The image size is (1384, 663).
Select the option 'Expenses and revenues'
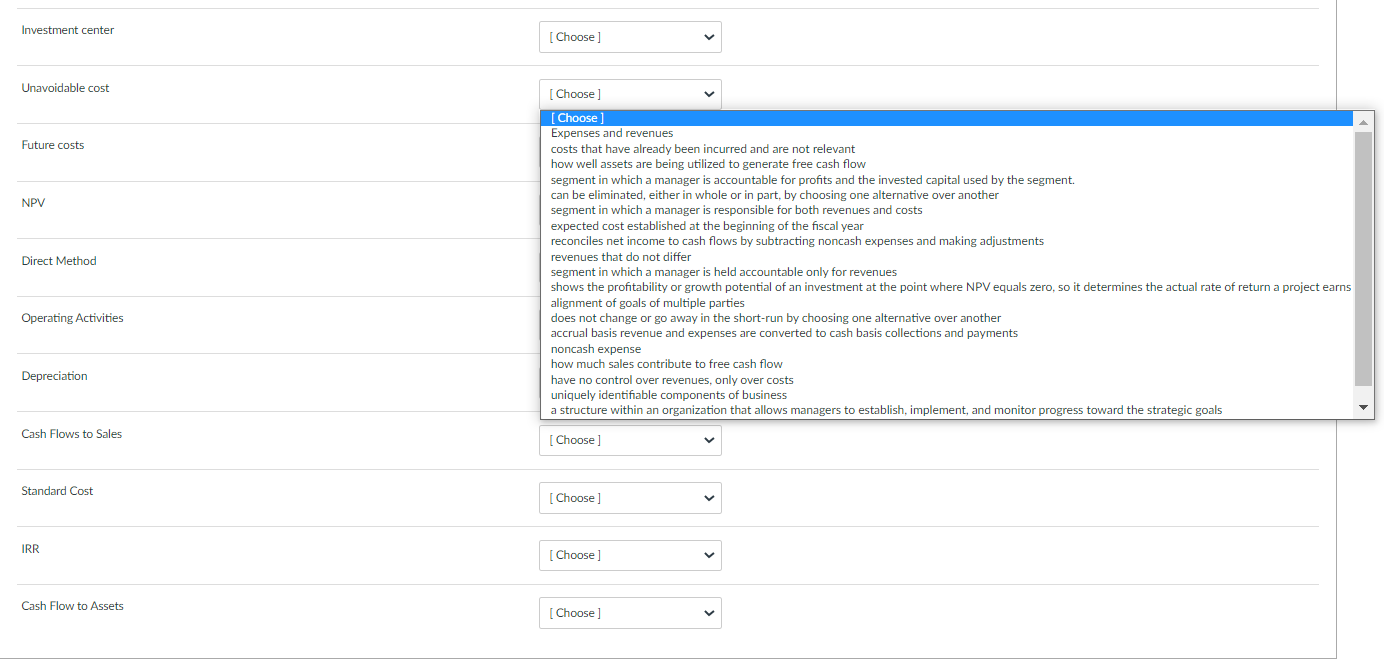pos(611,133)
